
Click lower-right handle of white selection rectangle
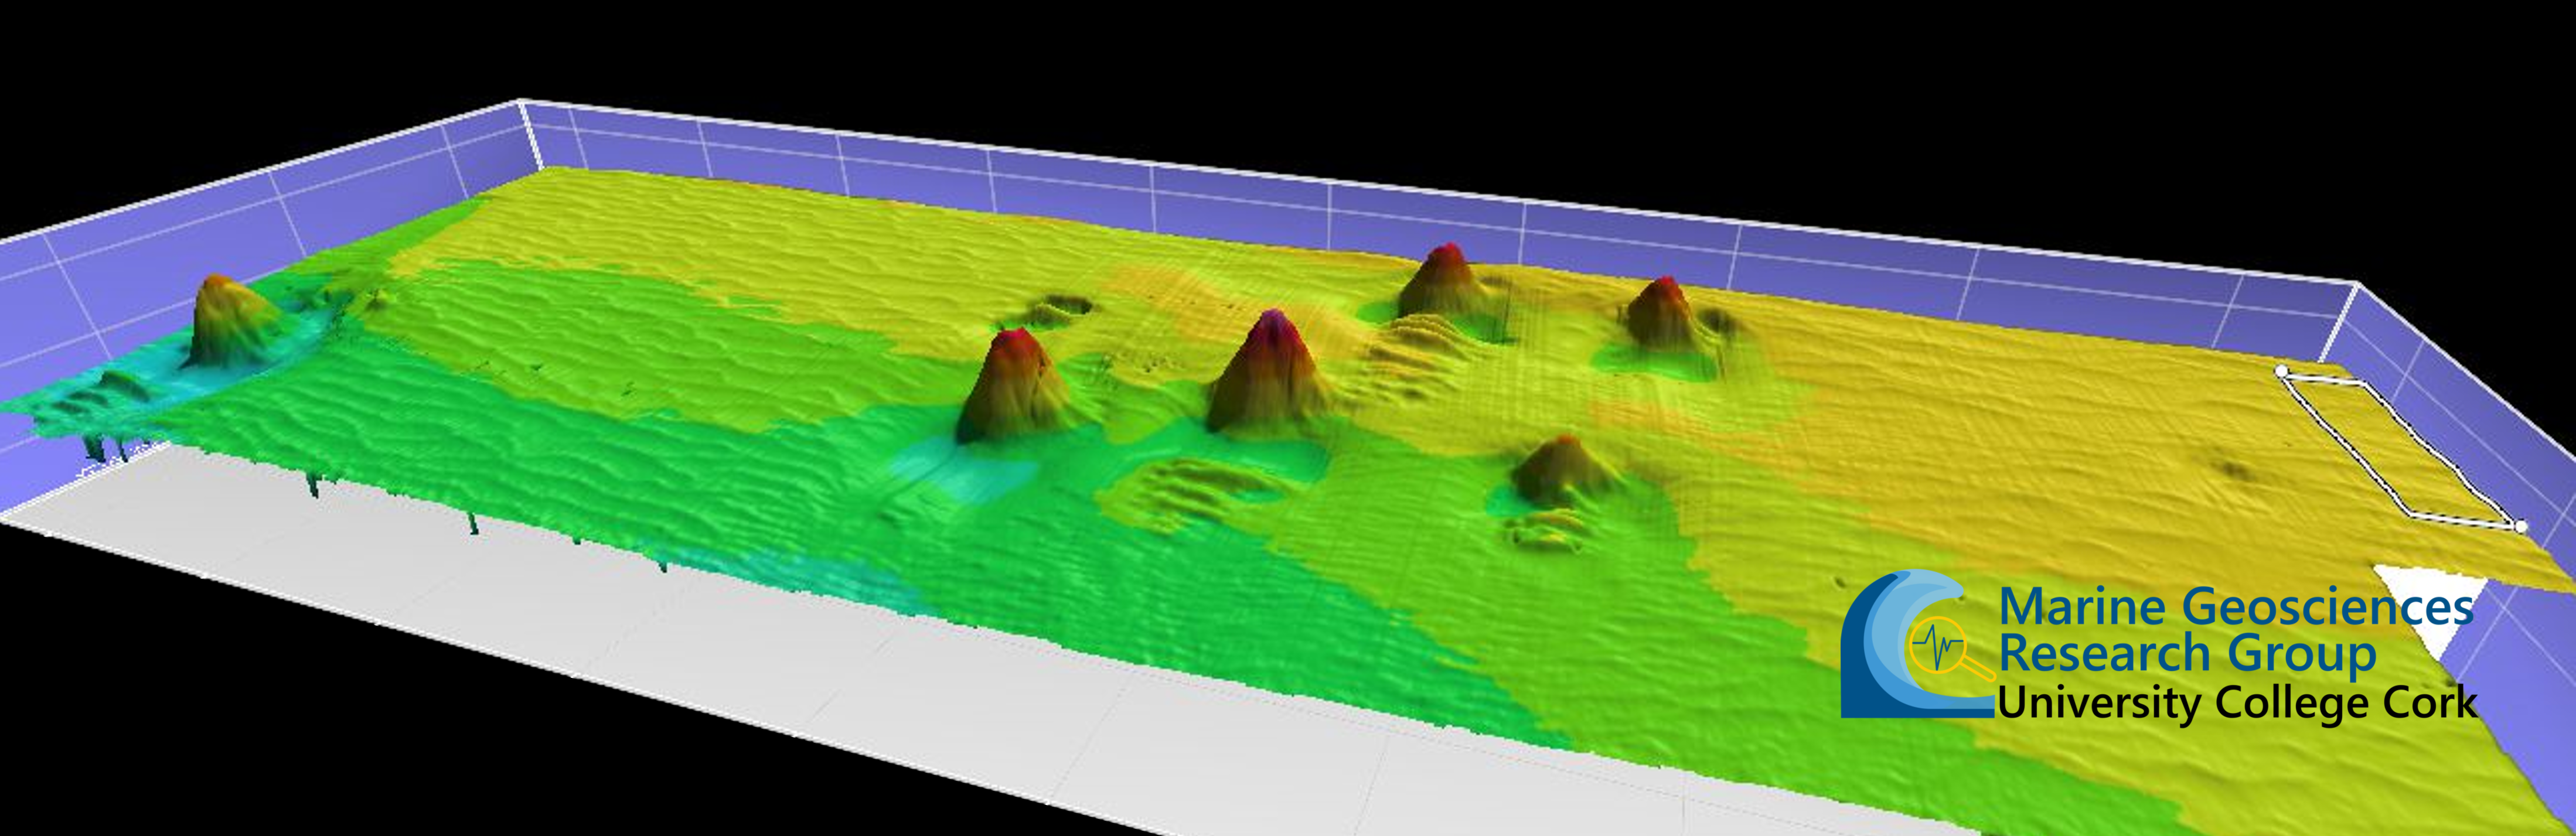coord(2521,526)
